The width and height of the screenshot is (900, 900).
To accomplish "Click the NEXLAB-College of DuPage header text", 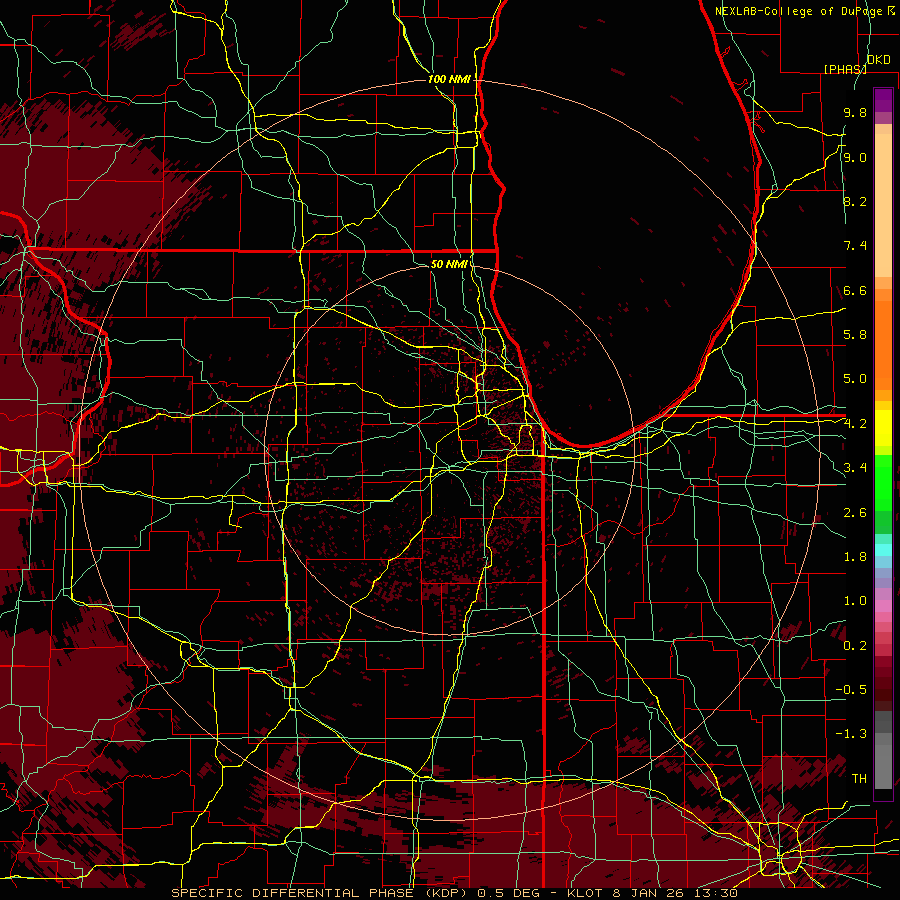I will [x=798, y=11].
